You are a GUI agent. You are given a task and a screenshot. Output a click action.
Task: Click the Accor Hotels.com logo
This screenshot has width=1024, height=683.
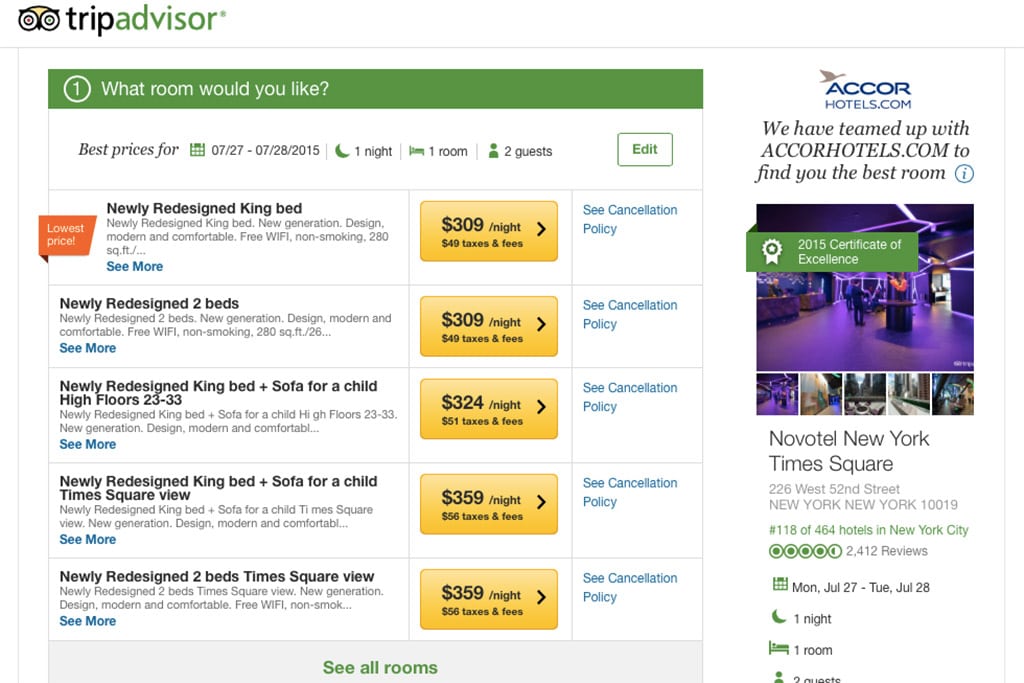[867, 89]
